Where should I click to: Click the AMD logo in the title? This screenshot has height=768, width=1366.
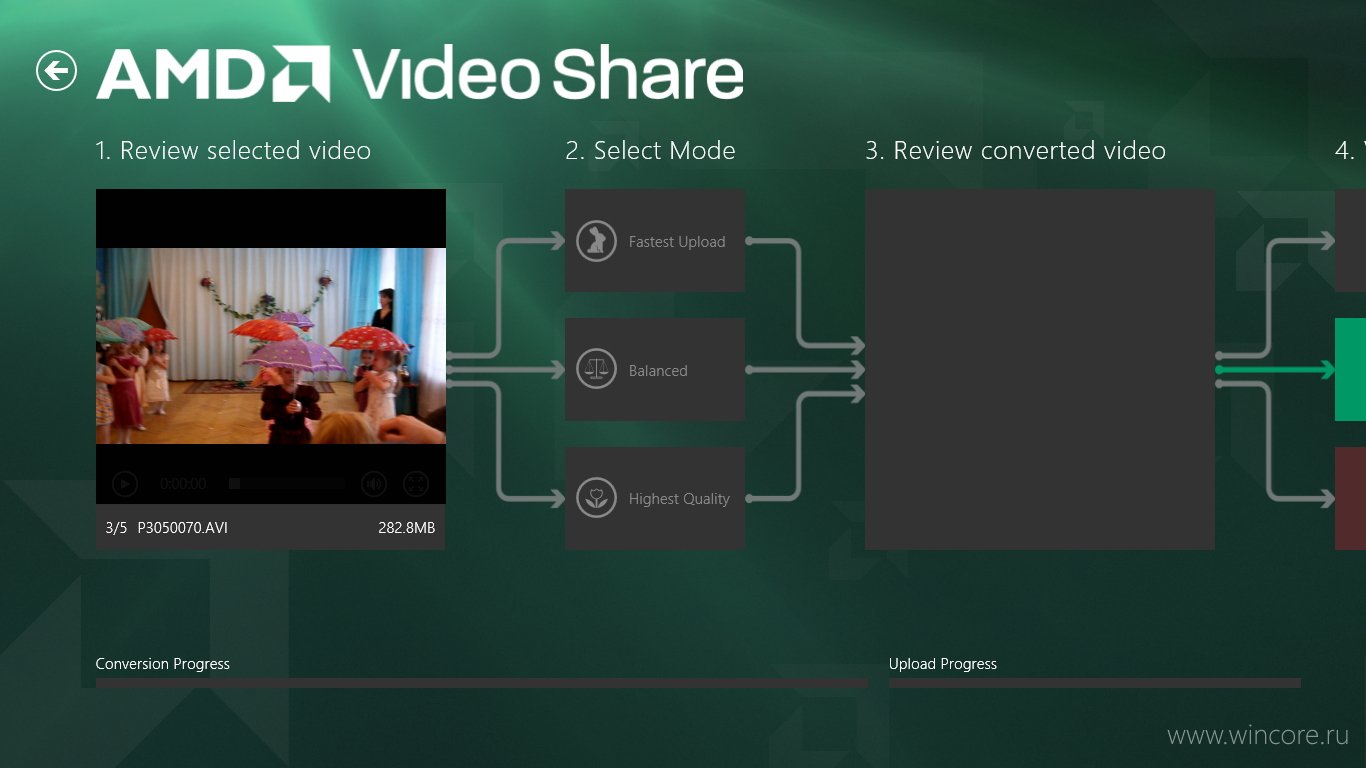click(x=213, y=74)
